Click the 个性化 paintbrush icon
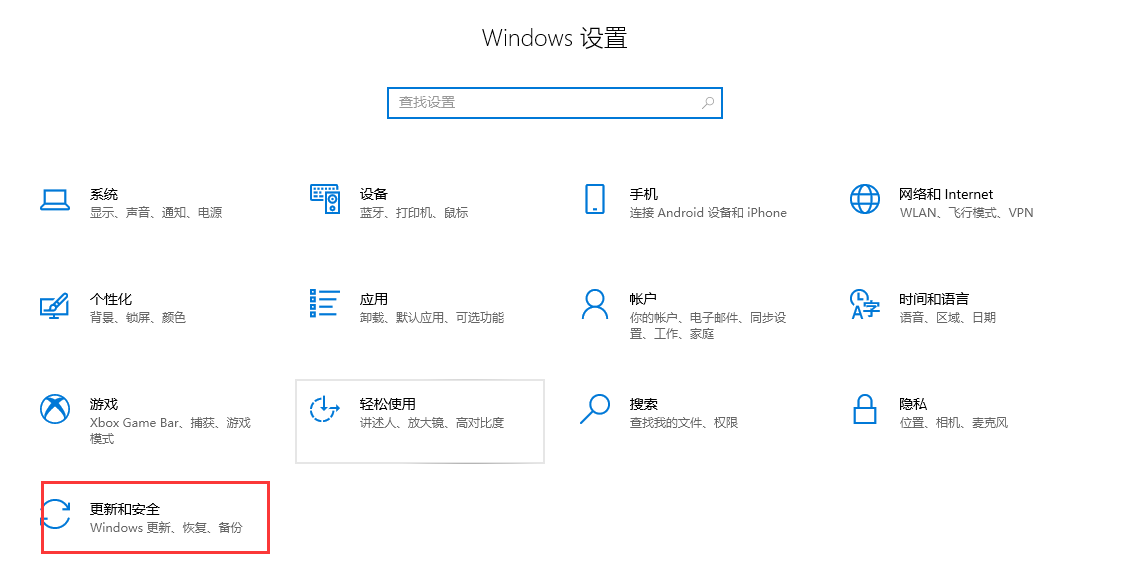1137x564 pixels. [x=54, y=305]
